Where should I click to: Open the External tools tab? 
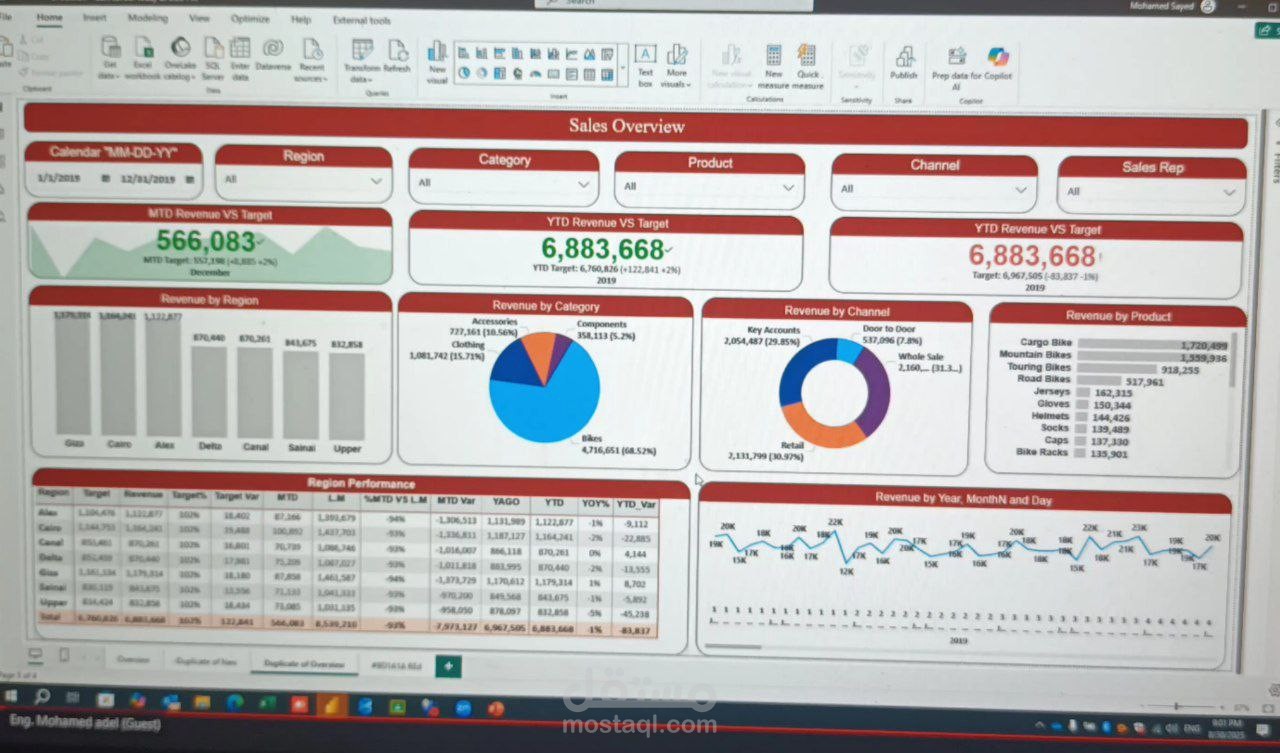(x=362, y=20)
